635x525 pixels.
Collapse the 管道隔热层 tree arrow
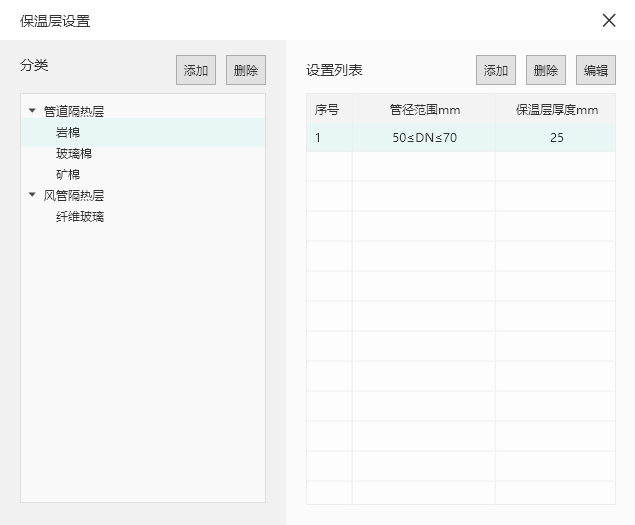(x=32, y=110)
